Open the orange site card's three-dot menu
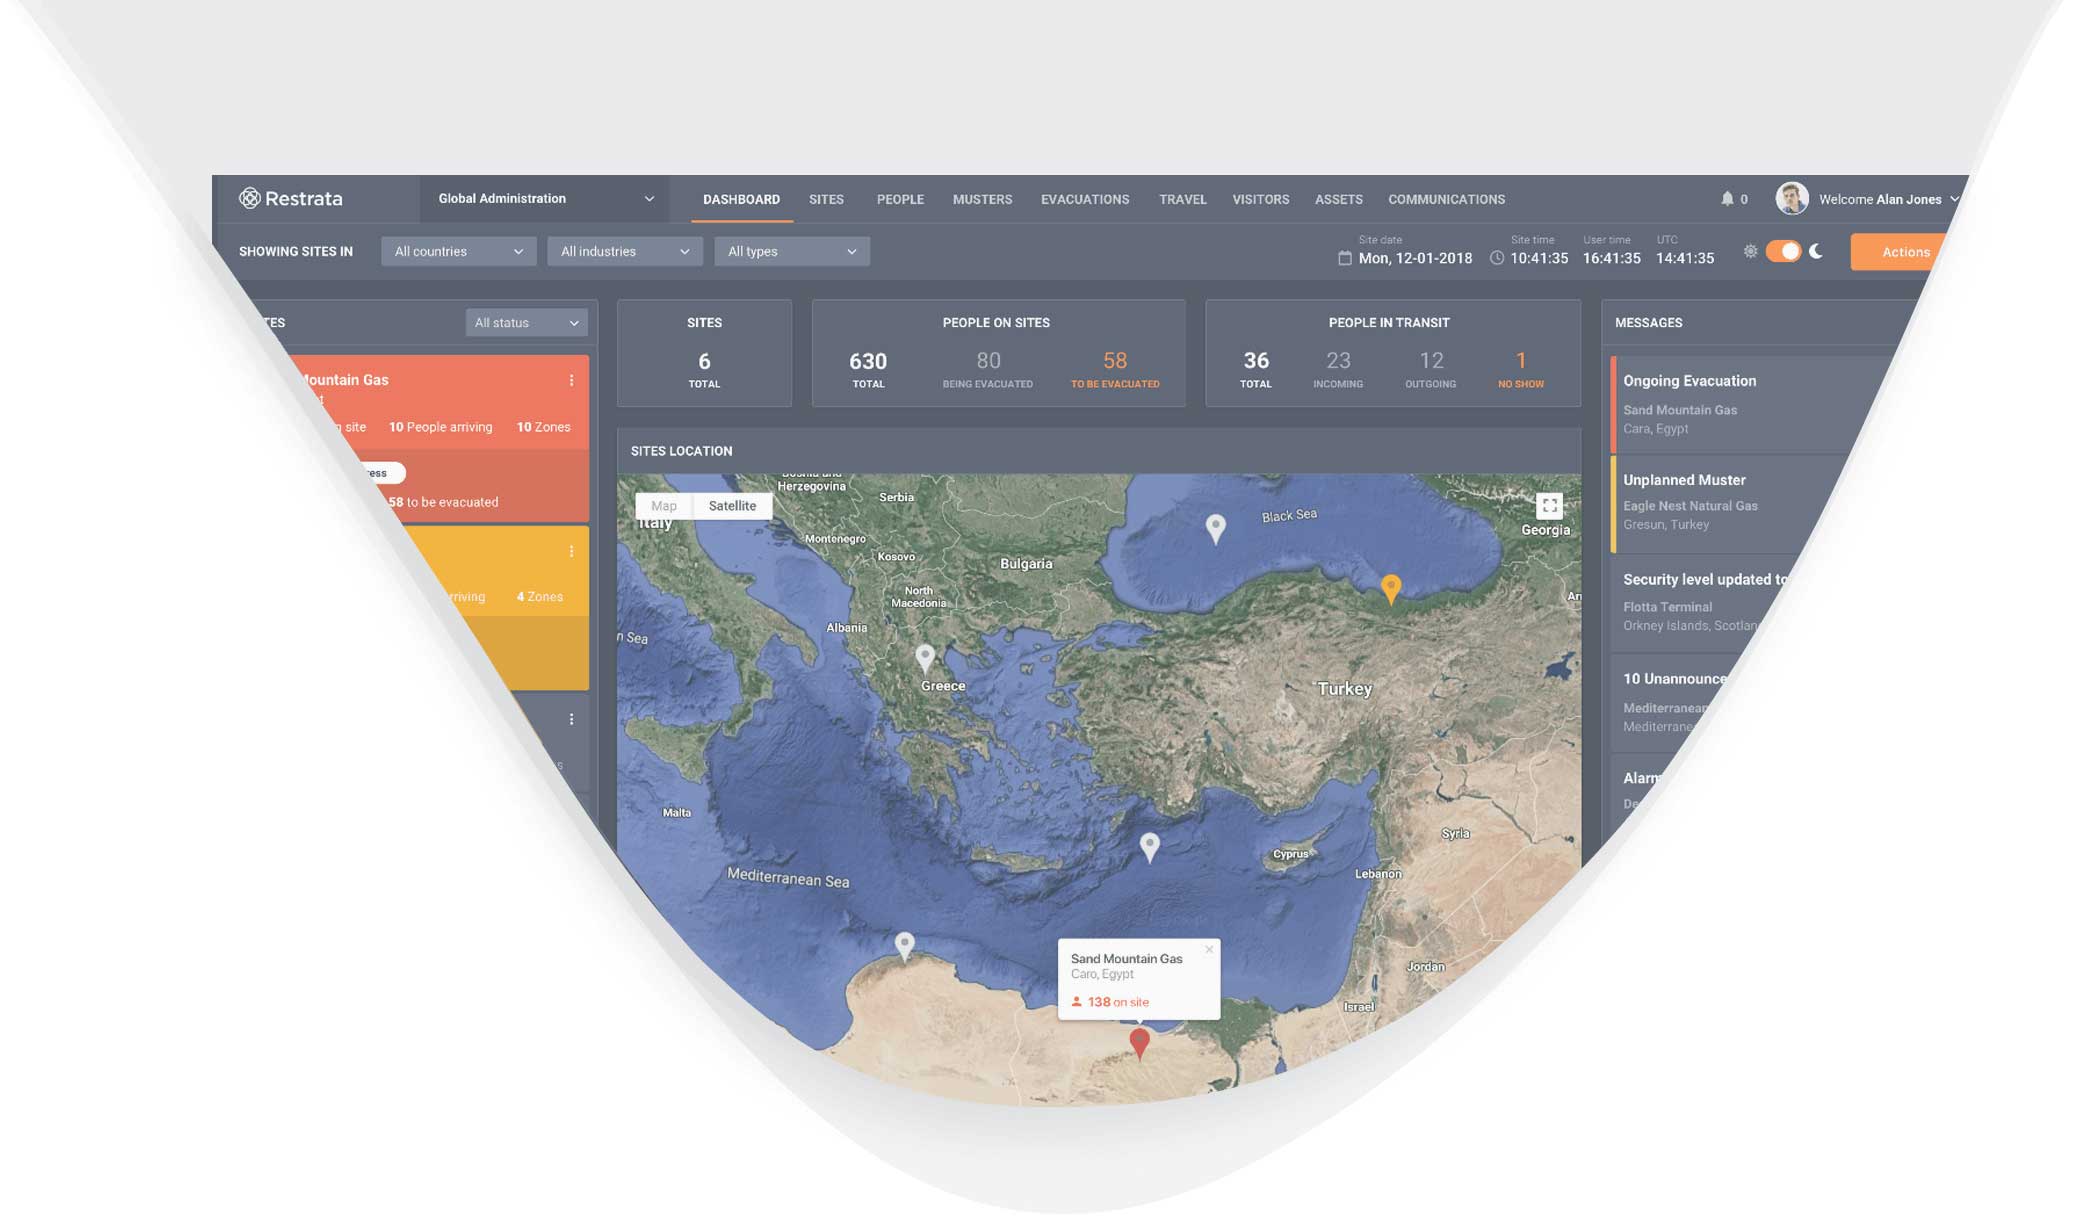The height and width of the screenshot is (1225, 2077). (571, 552)
